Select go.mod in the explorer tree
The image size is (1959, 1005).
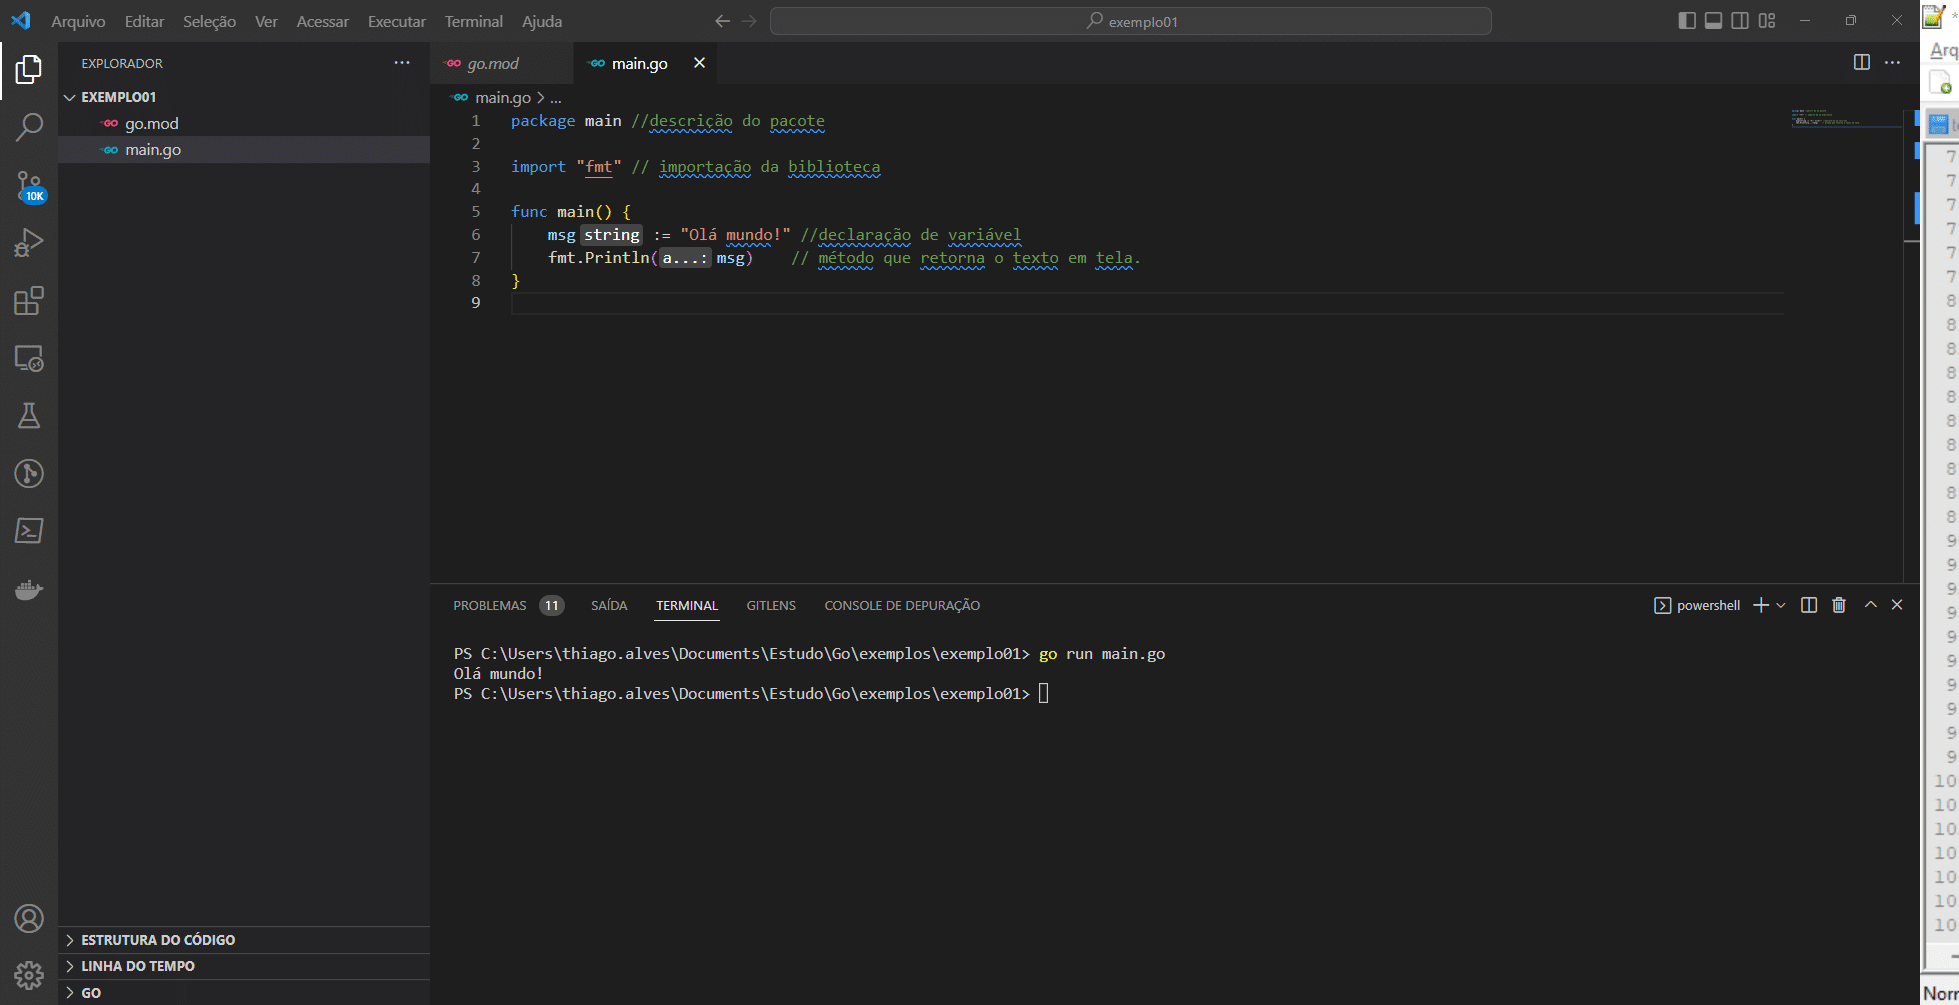tap(244, 123)
